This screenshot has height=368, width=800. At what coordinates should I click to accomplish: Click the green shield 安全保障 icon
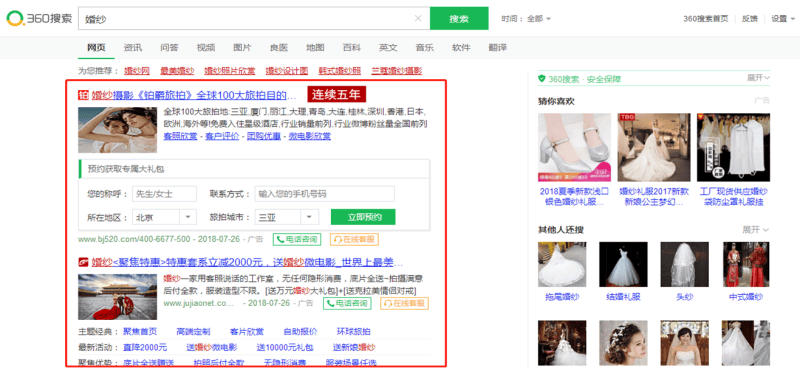pos(542,79)
